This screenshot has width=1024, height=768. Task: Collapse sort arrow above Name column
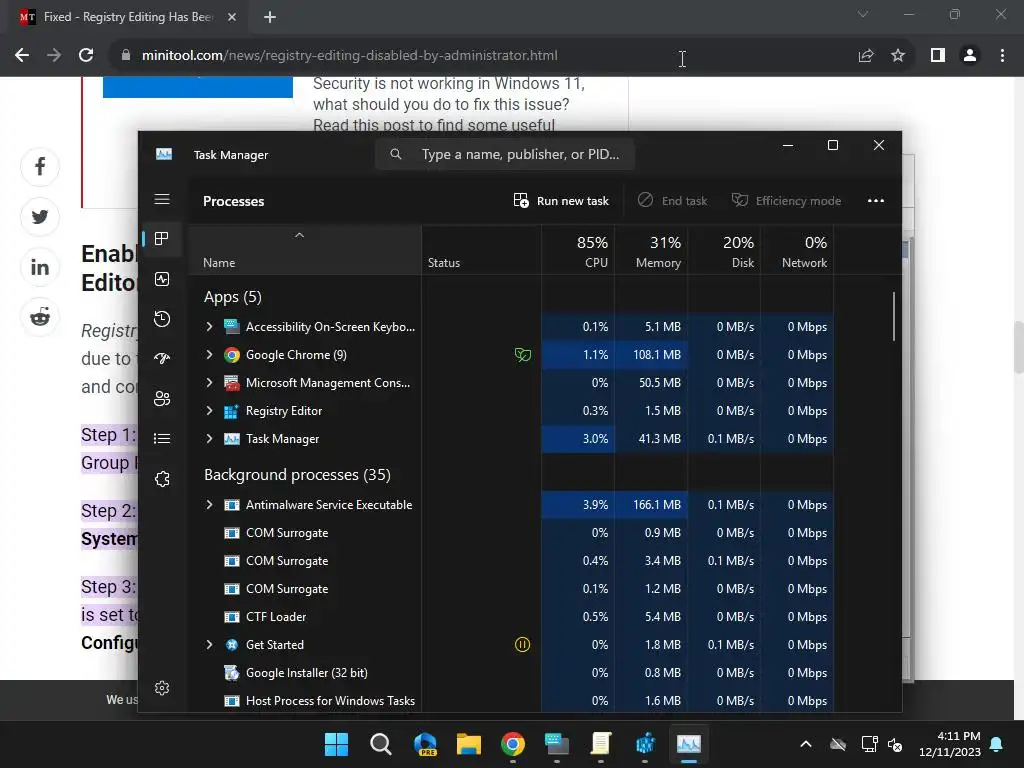tap(299, 235)
